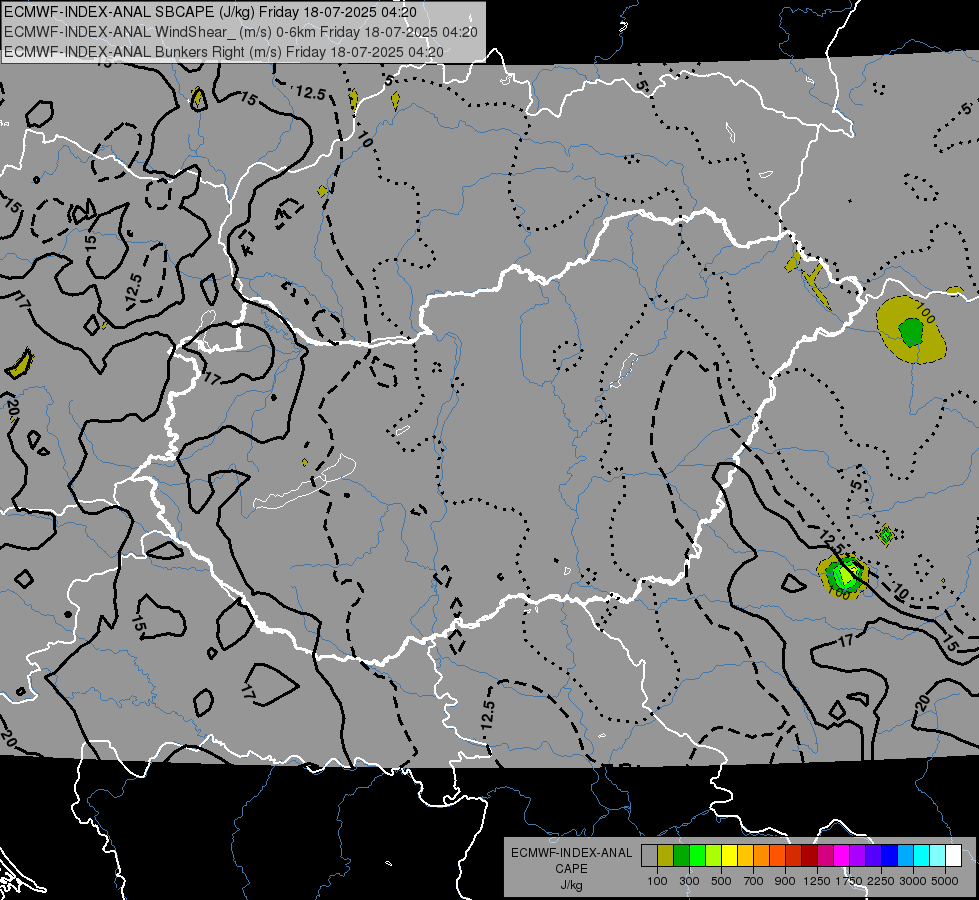Click the legend value 1750
979x900 pixels.
pyautogui.click(x=849, y=881)
